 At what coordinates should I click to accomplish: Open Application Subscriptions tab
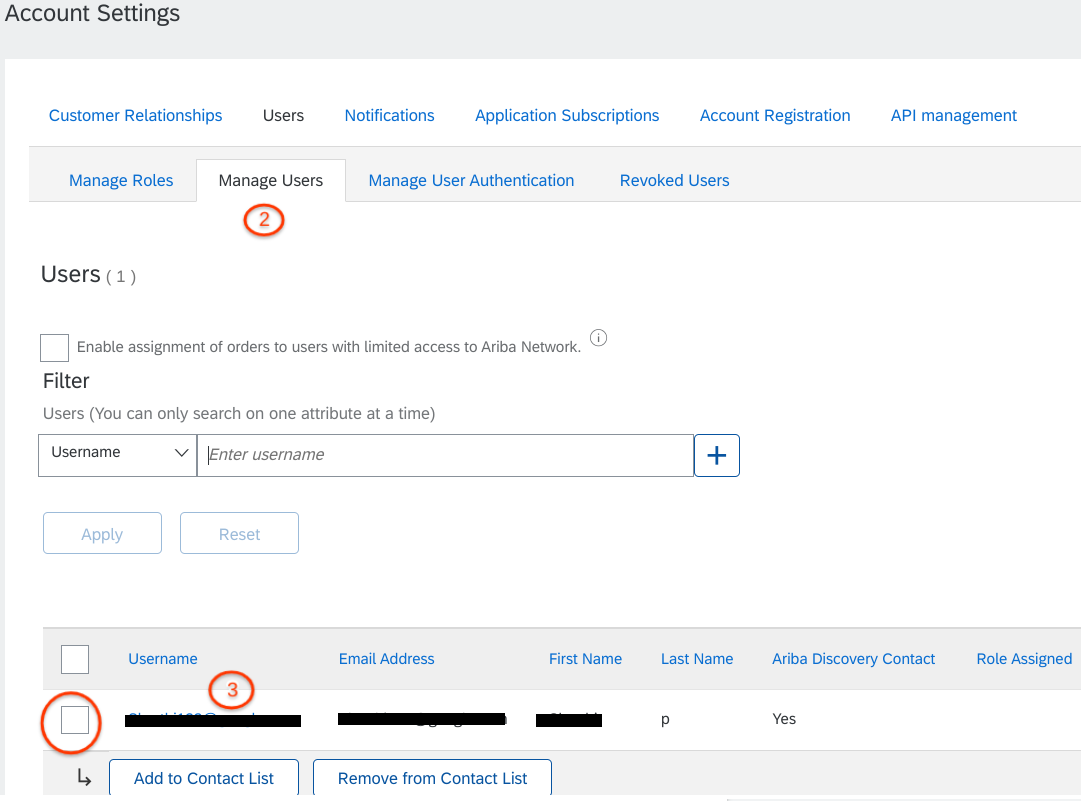tap(567, 115)
